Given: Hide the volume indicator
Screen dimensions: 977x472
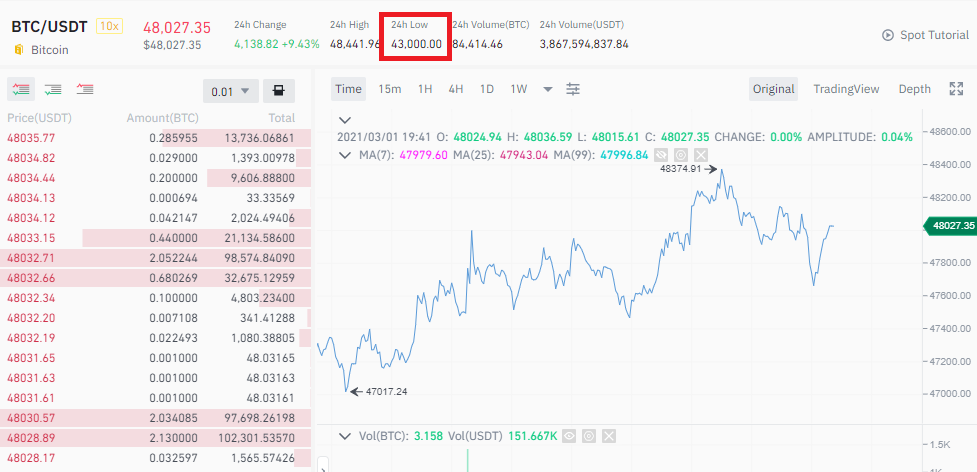Looking at the screenshot, I should pyautogui.click(x=568, y=436).
